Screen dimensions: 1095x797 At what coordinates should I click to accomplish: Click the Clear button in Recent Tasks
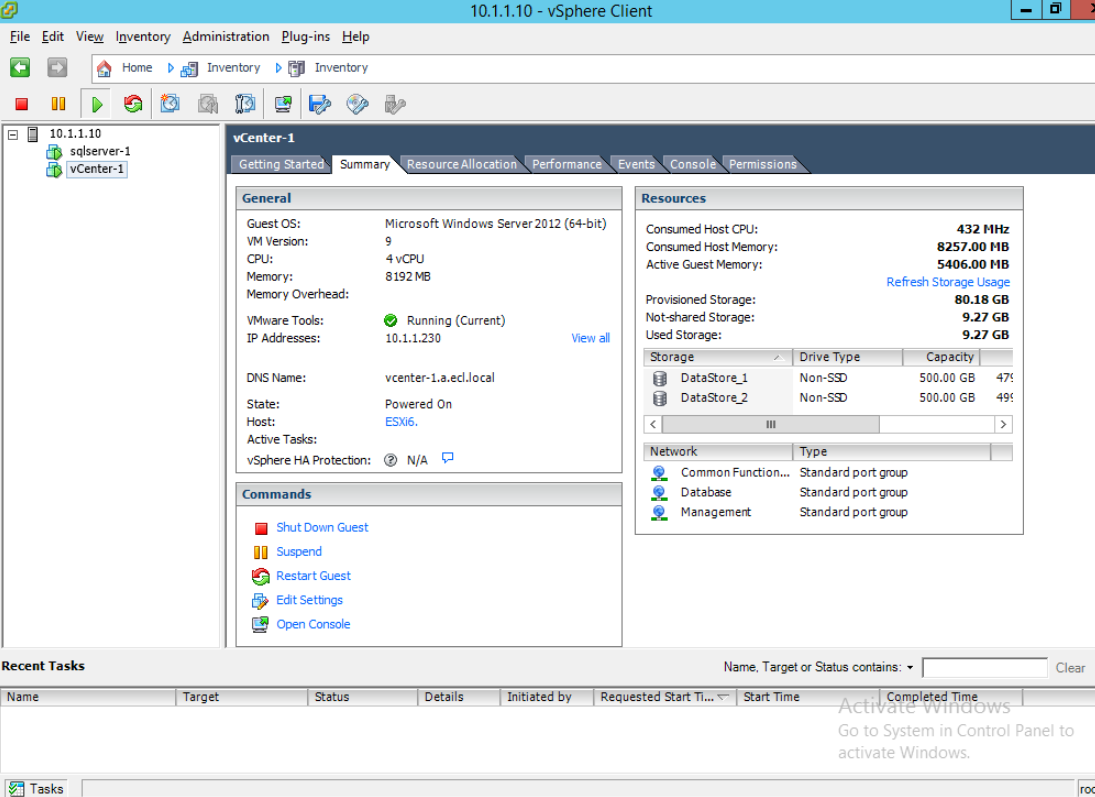tap(1070, 668)
